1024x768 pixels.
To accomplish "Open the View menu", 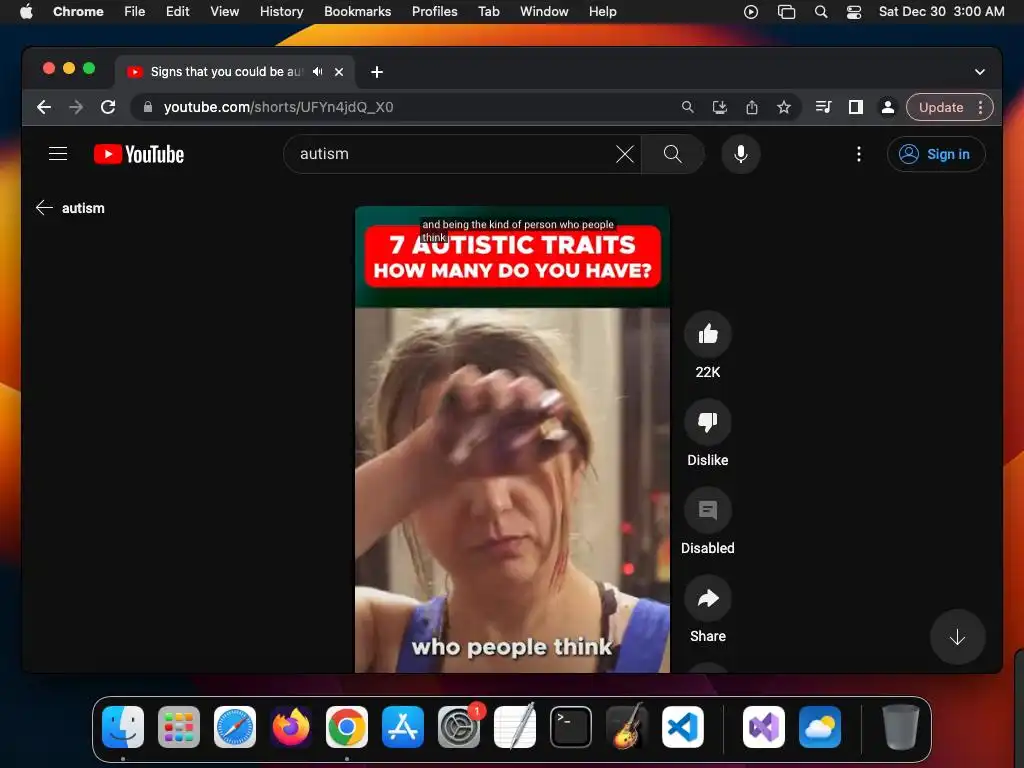I will (x=224, y=12).
